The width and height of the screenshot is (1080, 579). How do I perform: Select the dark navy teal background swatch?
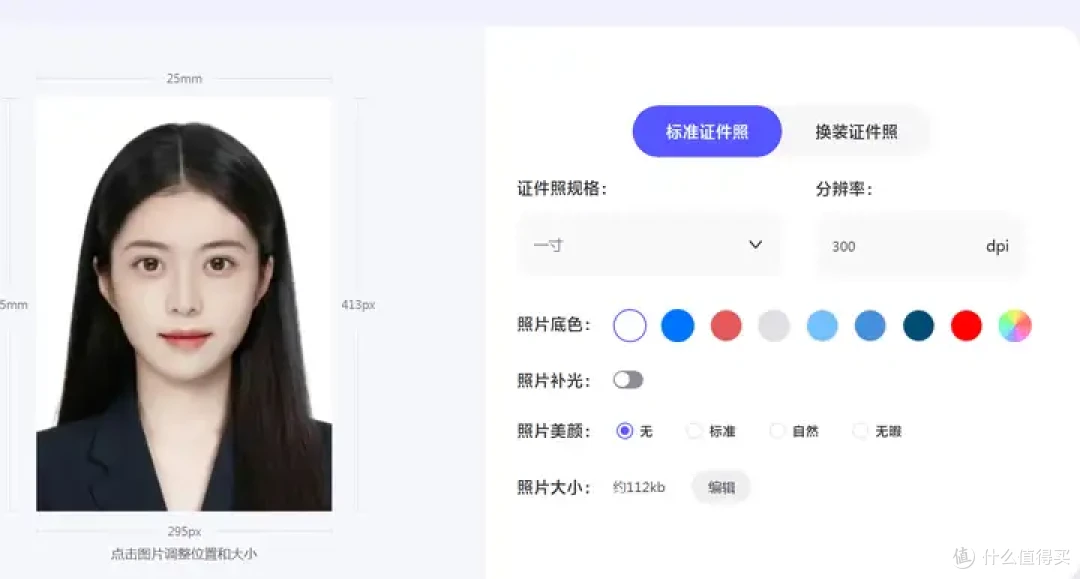tap(918, 326)
